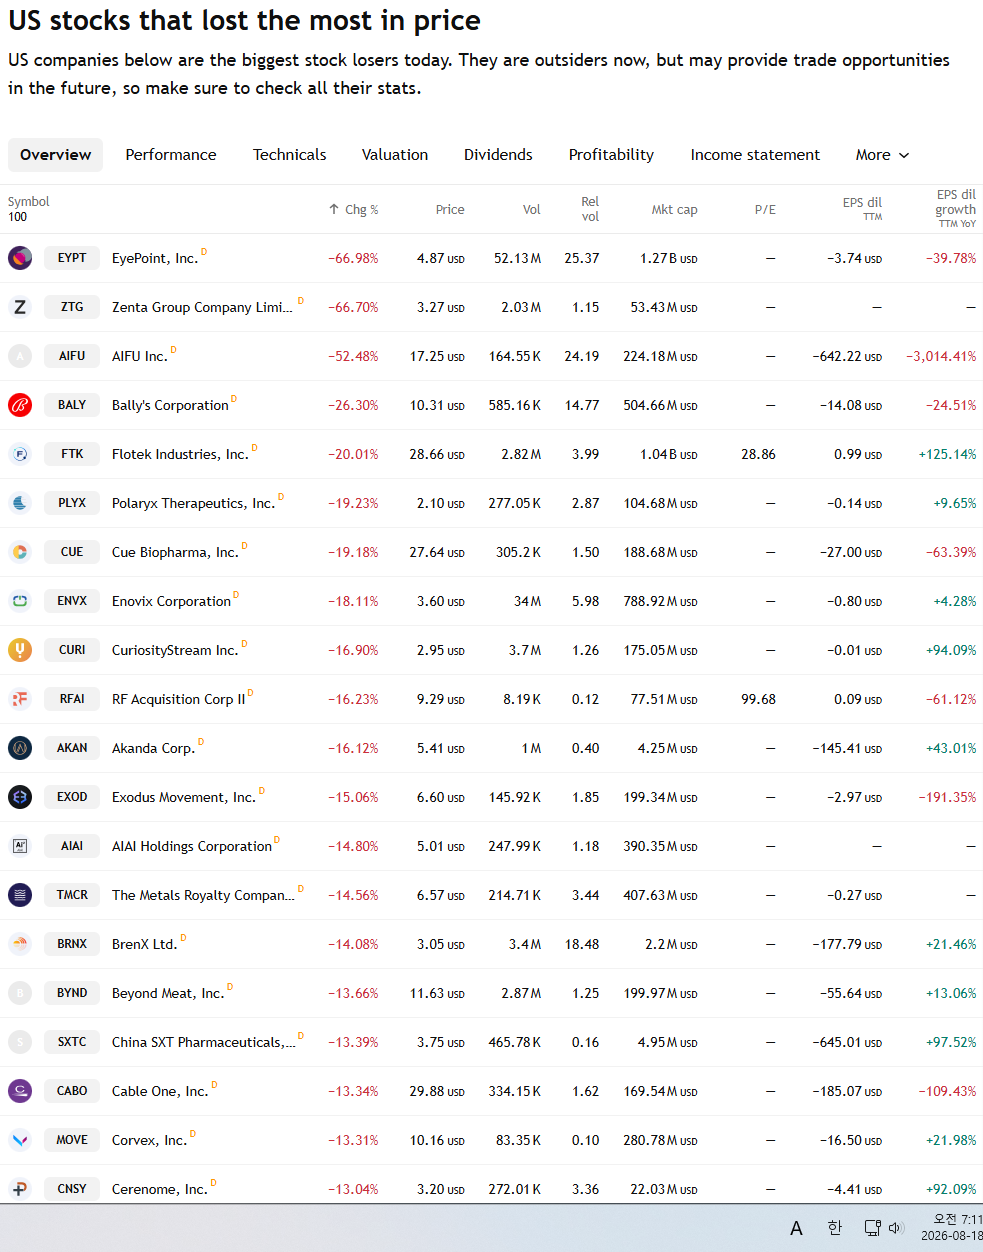The image size is (983, 1252).
Task: Open the Beyond Meat, Inc. name
Action: 168,993
